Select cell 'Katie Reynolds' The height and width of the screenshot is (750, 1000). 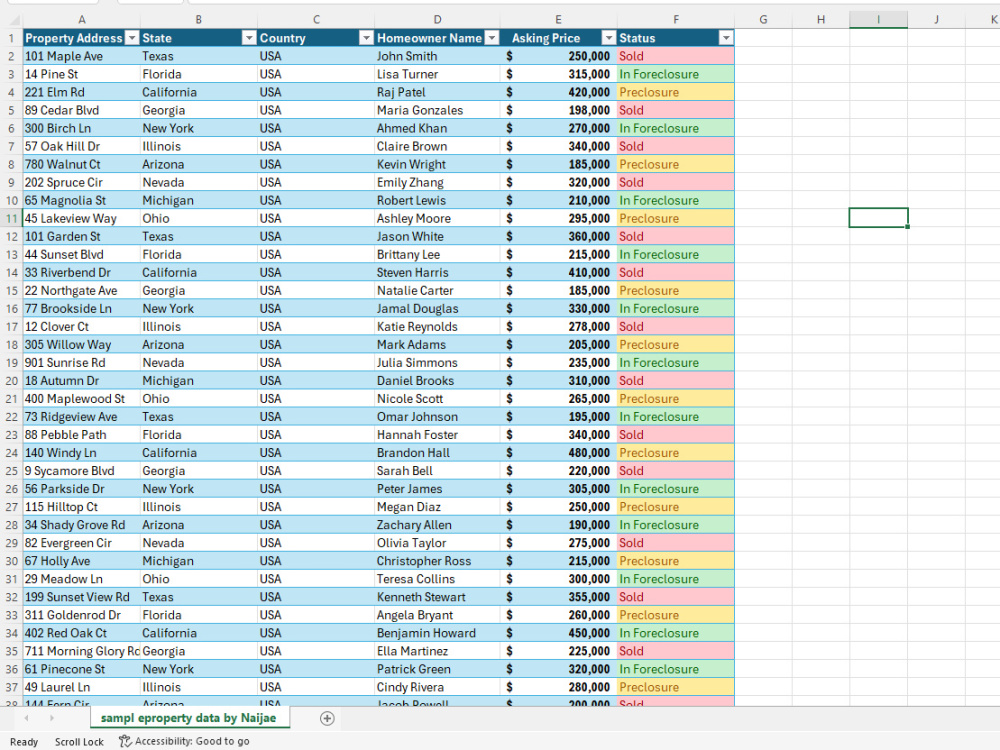click(x=437, y=327)
